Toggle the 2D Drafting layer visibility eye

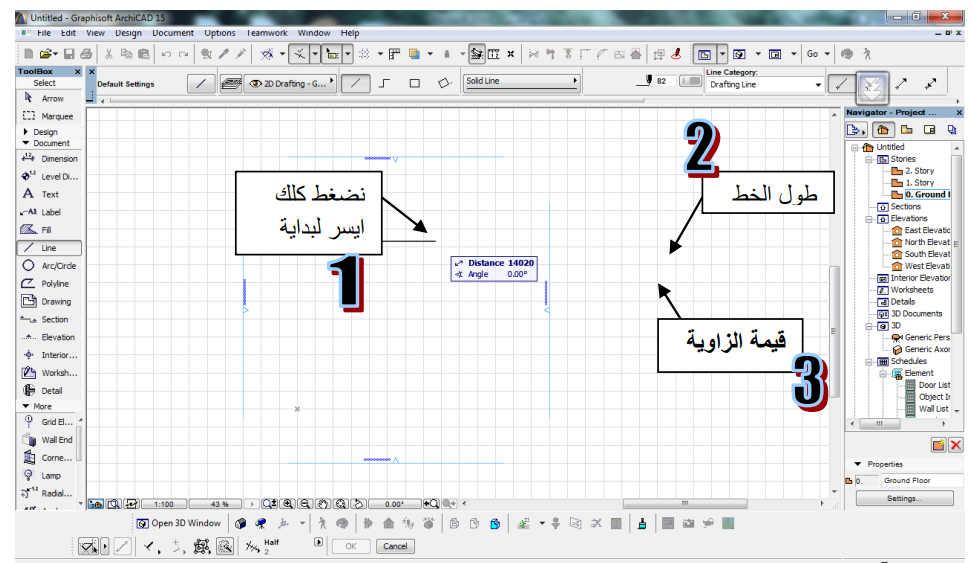click(x=256, y=84)
